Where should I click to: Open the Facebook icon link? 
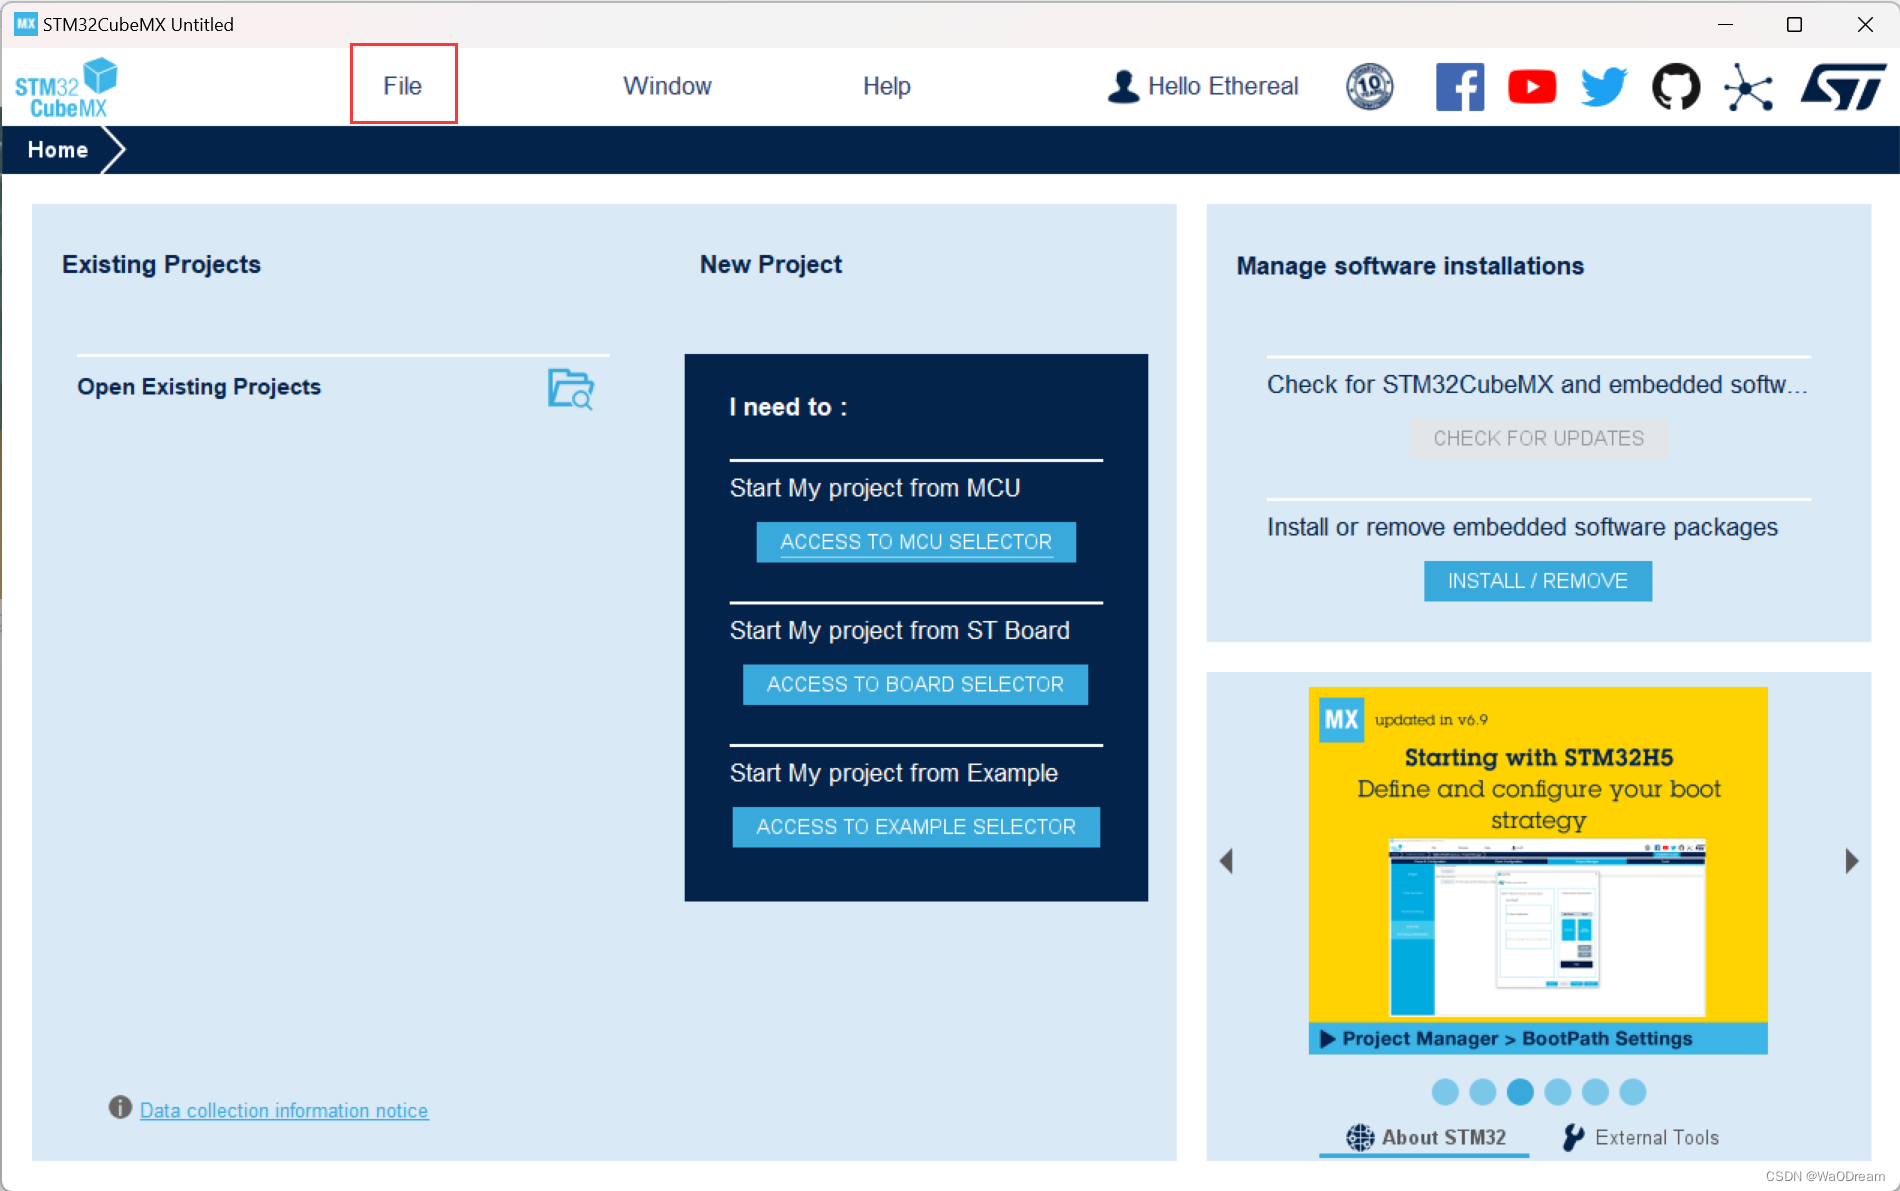click(1460, 87)
